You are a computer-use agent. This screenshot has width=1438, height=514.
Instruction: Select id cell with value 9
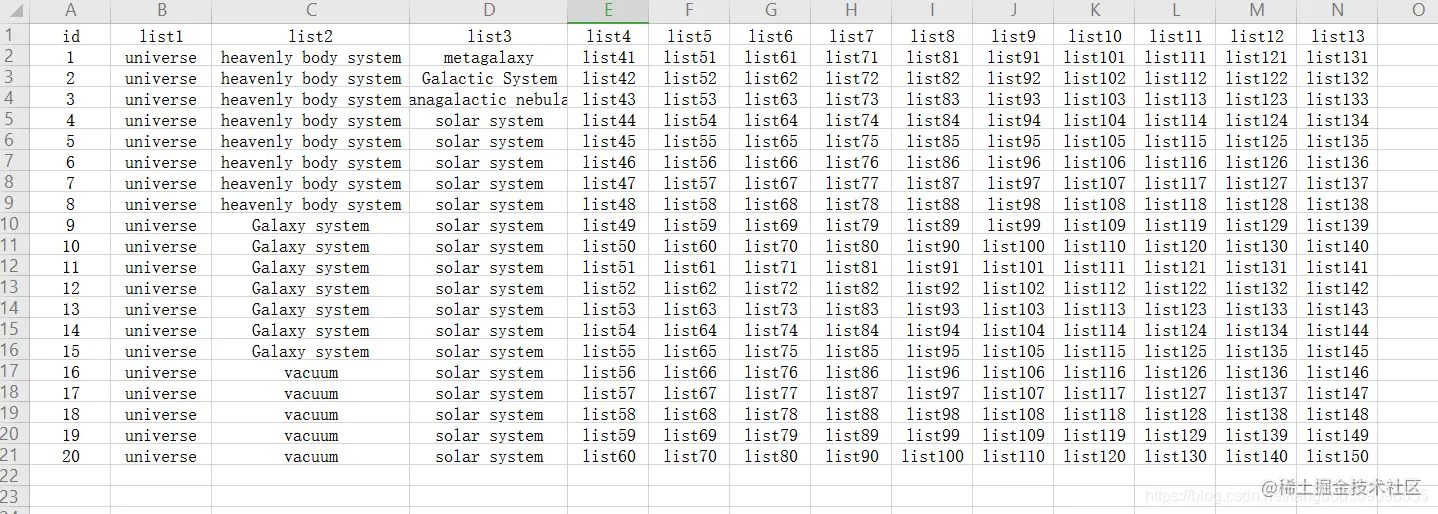pos(71,225)
